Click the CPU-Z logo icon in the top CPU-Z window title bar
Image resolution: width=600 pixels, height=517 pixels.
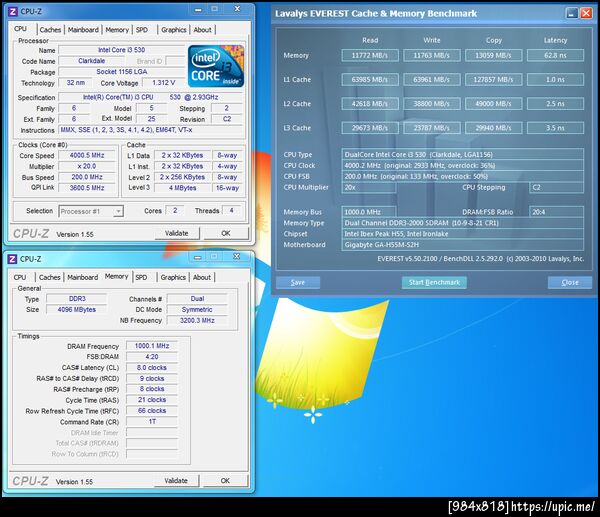[12, 11]
